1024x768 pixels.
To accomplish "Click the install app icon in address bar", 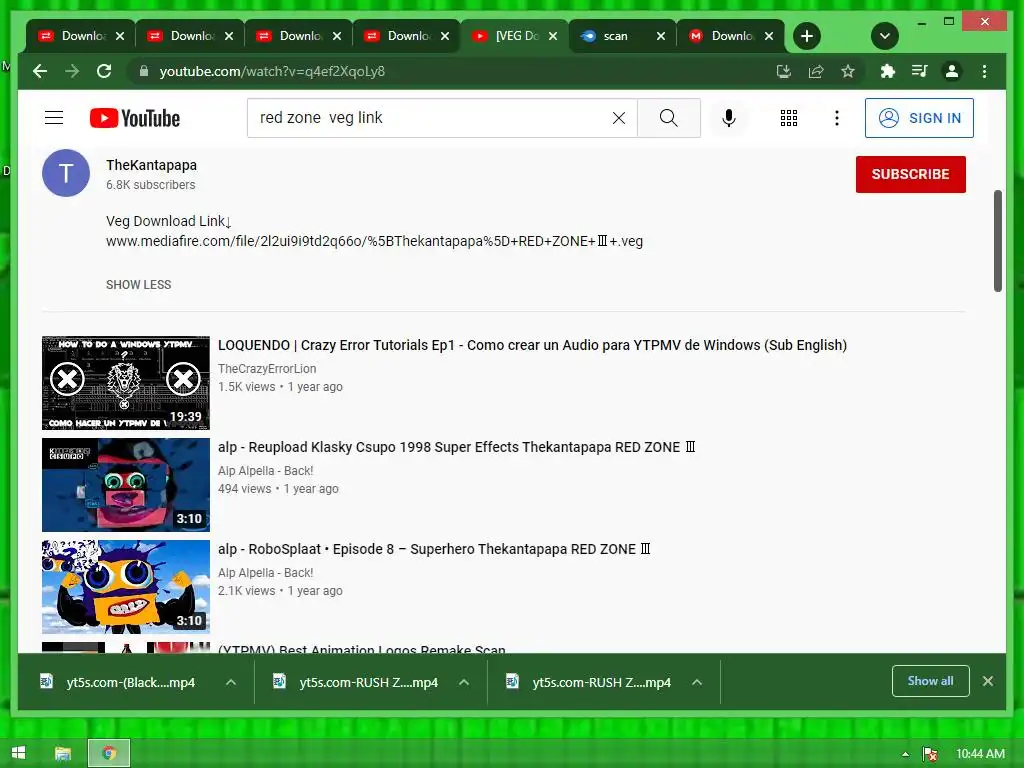I will (784, 71).
